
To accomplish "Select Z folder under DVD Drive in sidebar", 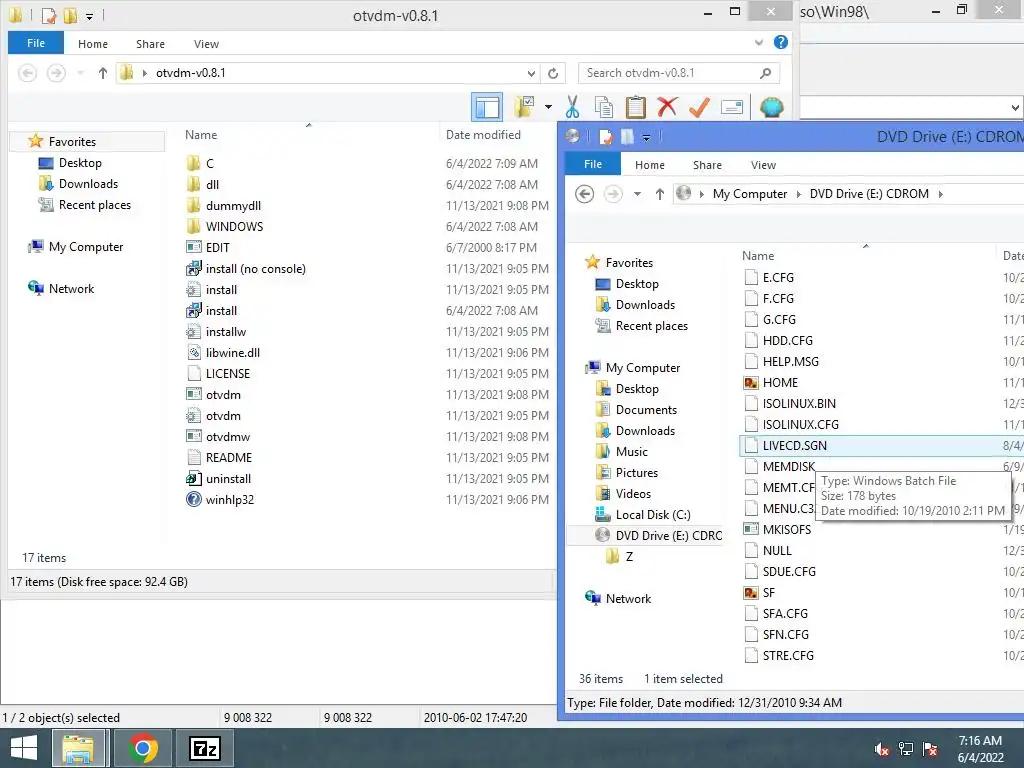I will point(629,556).
